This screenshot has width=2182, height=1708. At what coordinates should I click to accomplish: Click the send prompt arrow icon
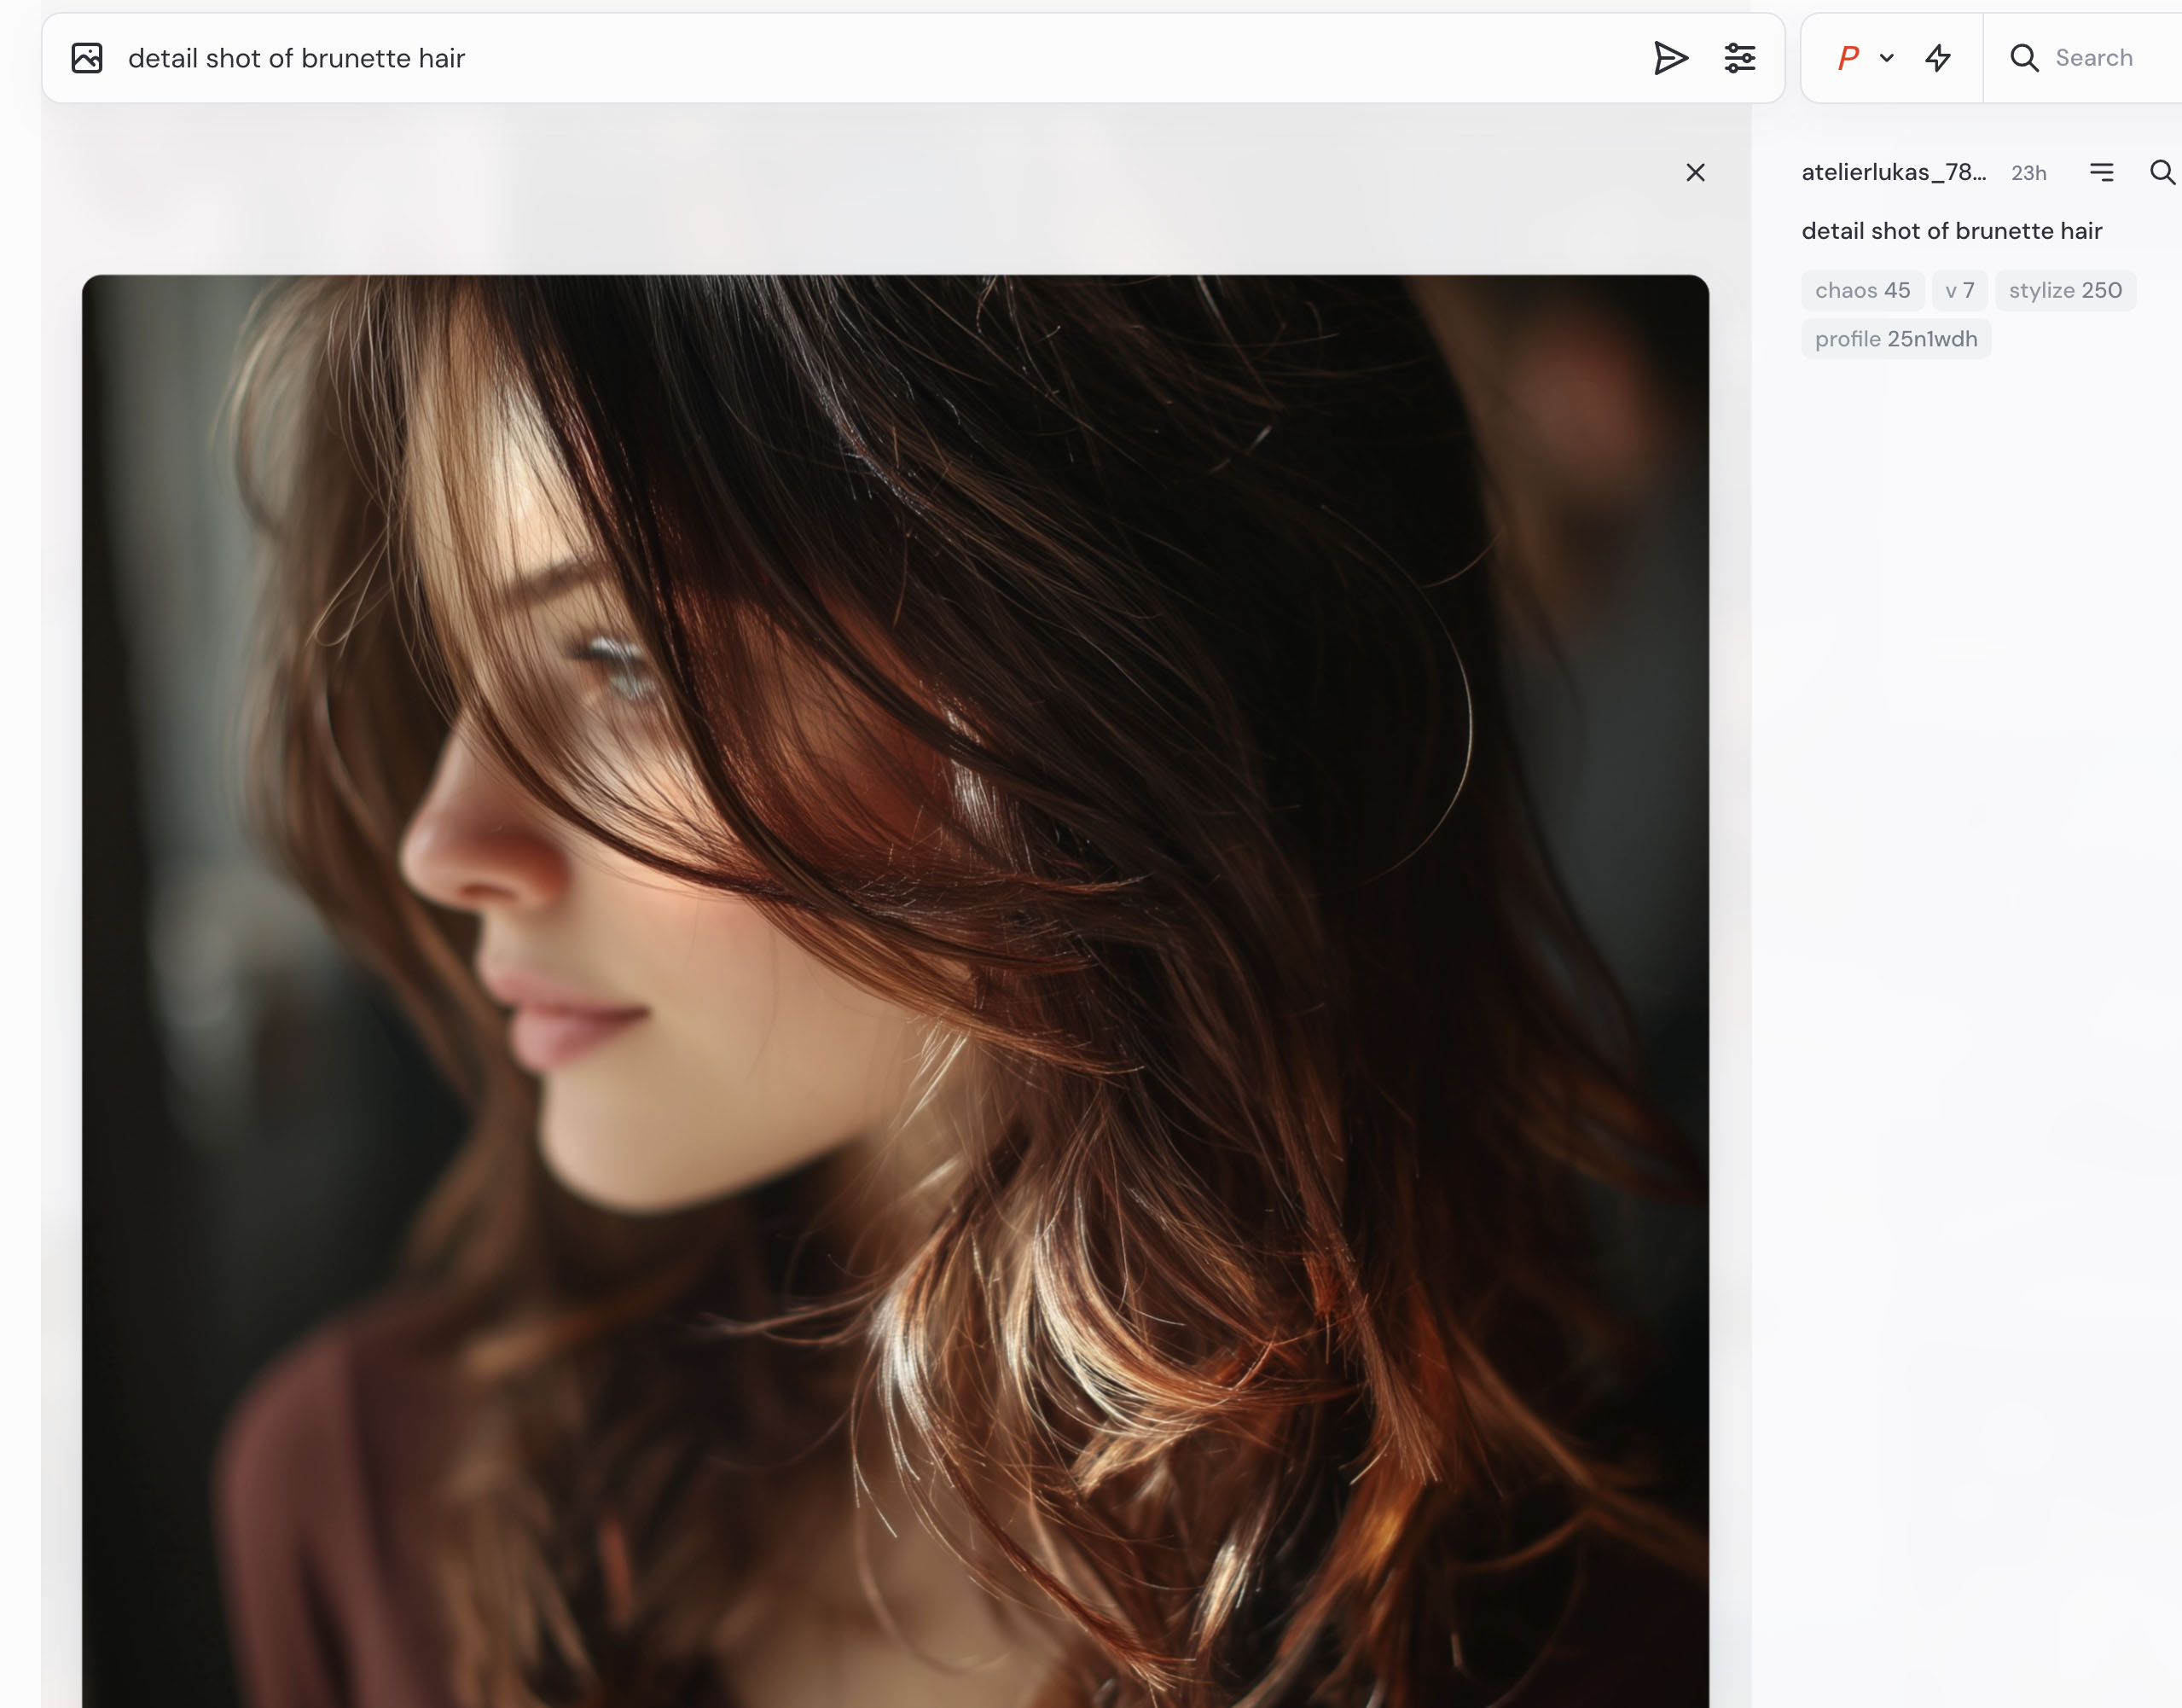(1670, 58)
